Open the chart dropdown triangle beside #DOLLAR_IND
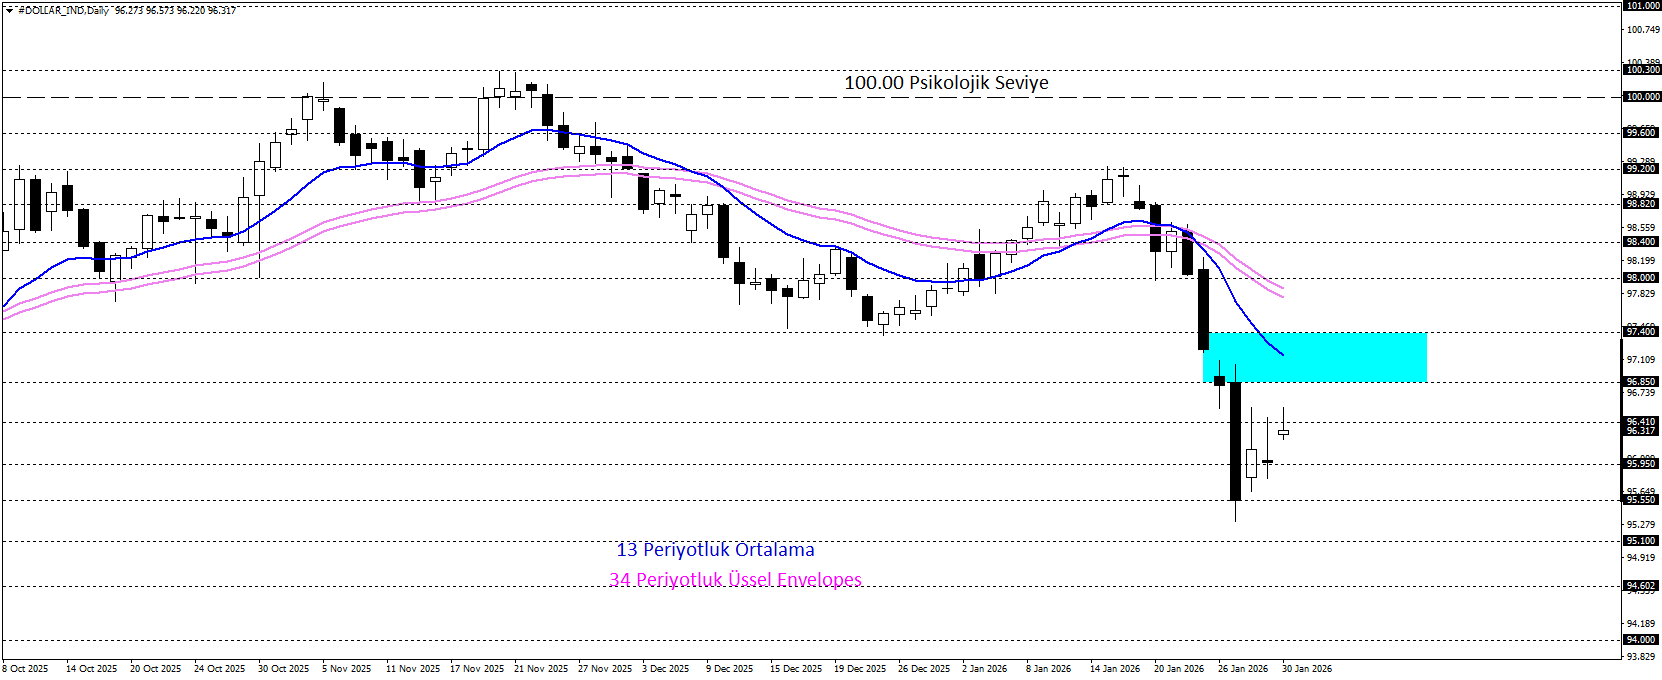This screenshot has width=1662, height=680. [9, 10]
